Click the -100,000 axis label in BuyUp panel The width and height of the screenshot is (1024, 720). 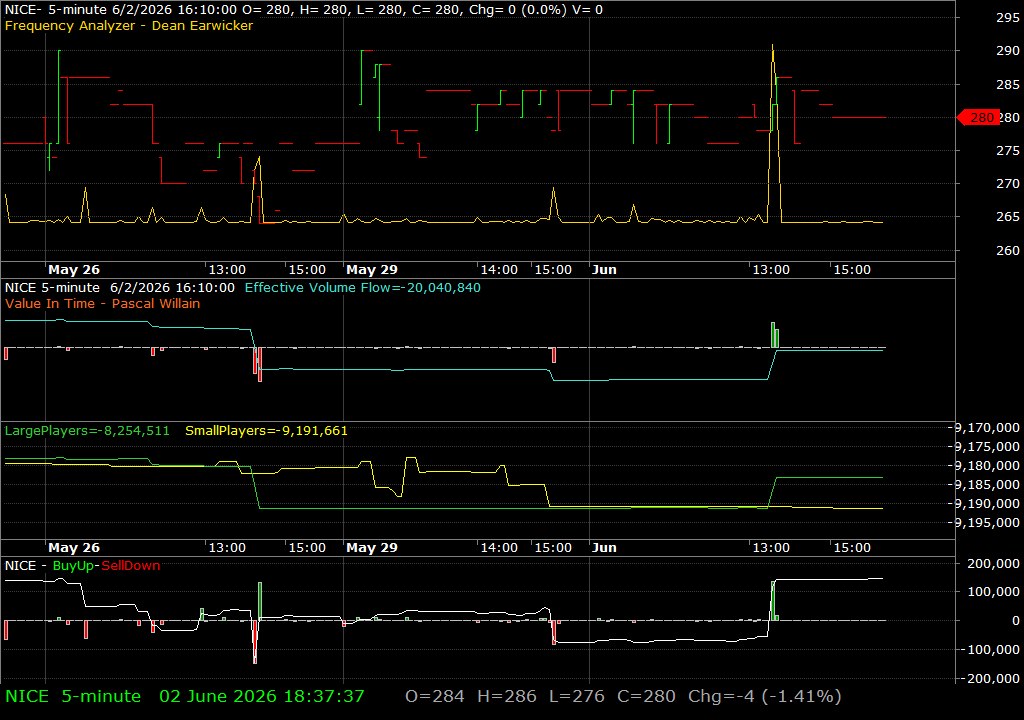[x=990, y=649]
